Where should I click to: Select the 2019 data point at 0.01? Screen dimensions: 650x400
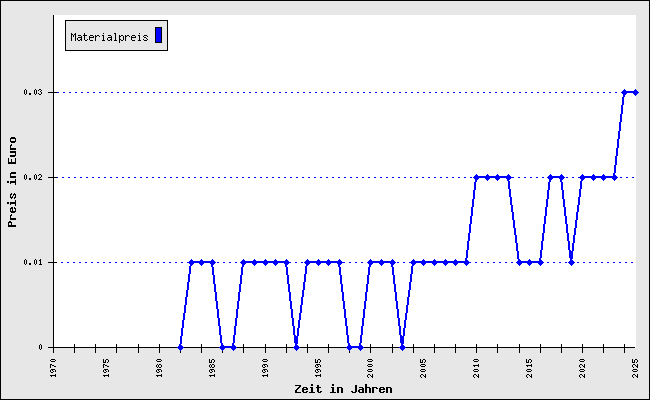[x=572, y=262]
